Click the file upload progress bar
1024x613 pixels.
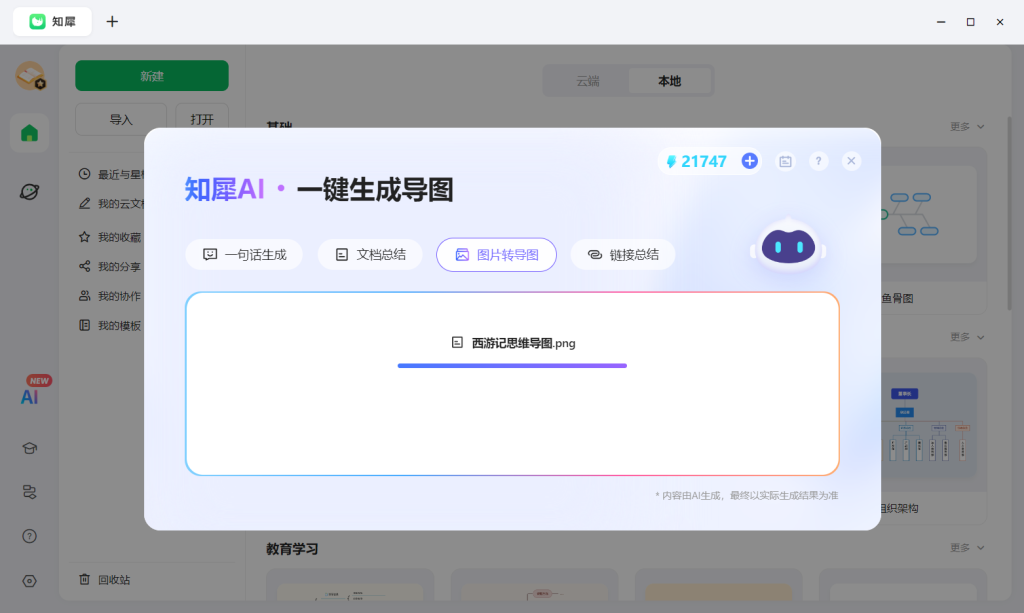point(512,366)
